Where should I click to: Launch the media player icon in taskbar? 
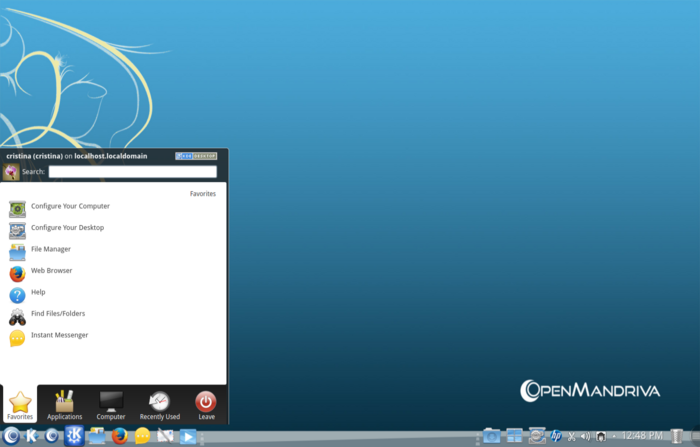[188, 436]
